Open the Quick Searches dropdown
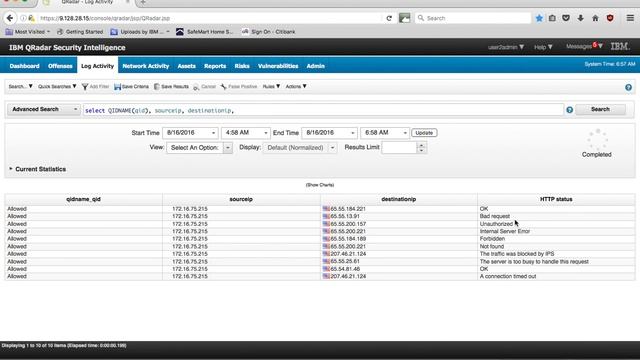640x360 pixels. point(57,87)
